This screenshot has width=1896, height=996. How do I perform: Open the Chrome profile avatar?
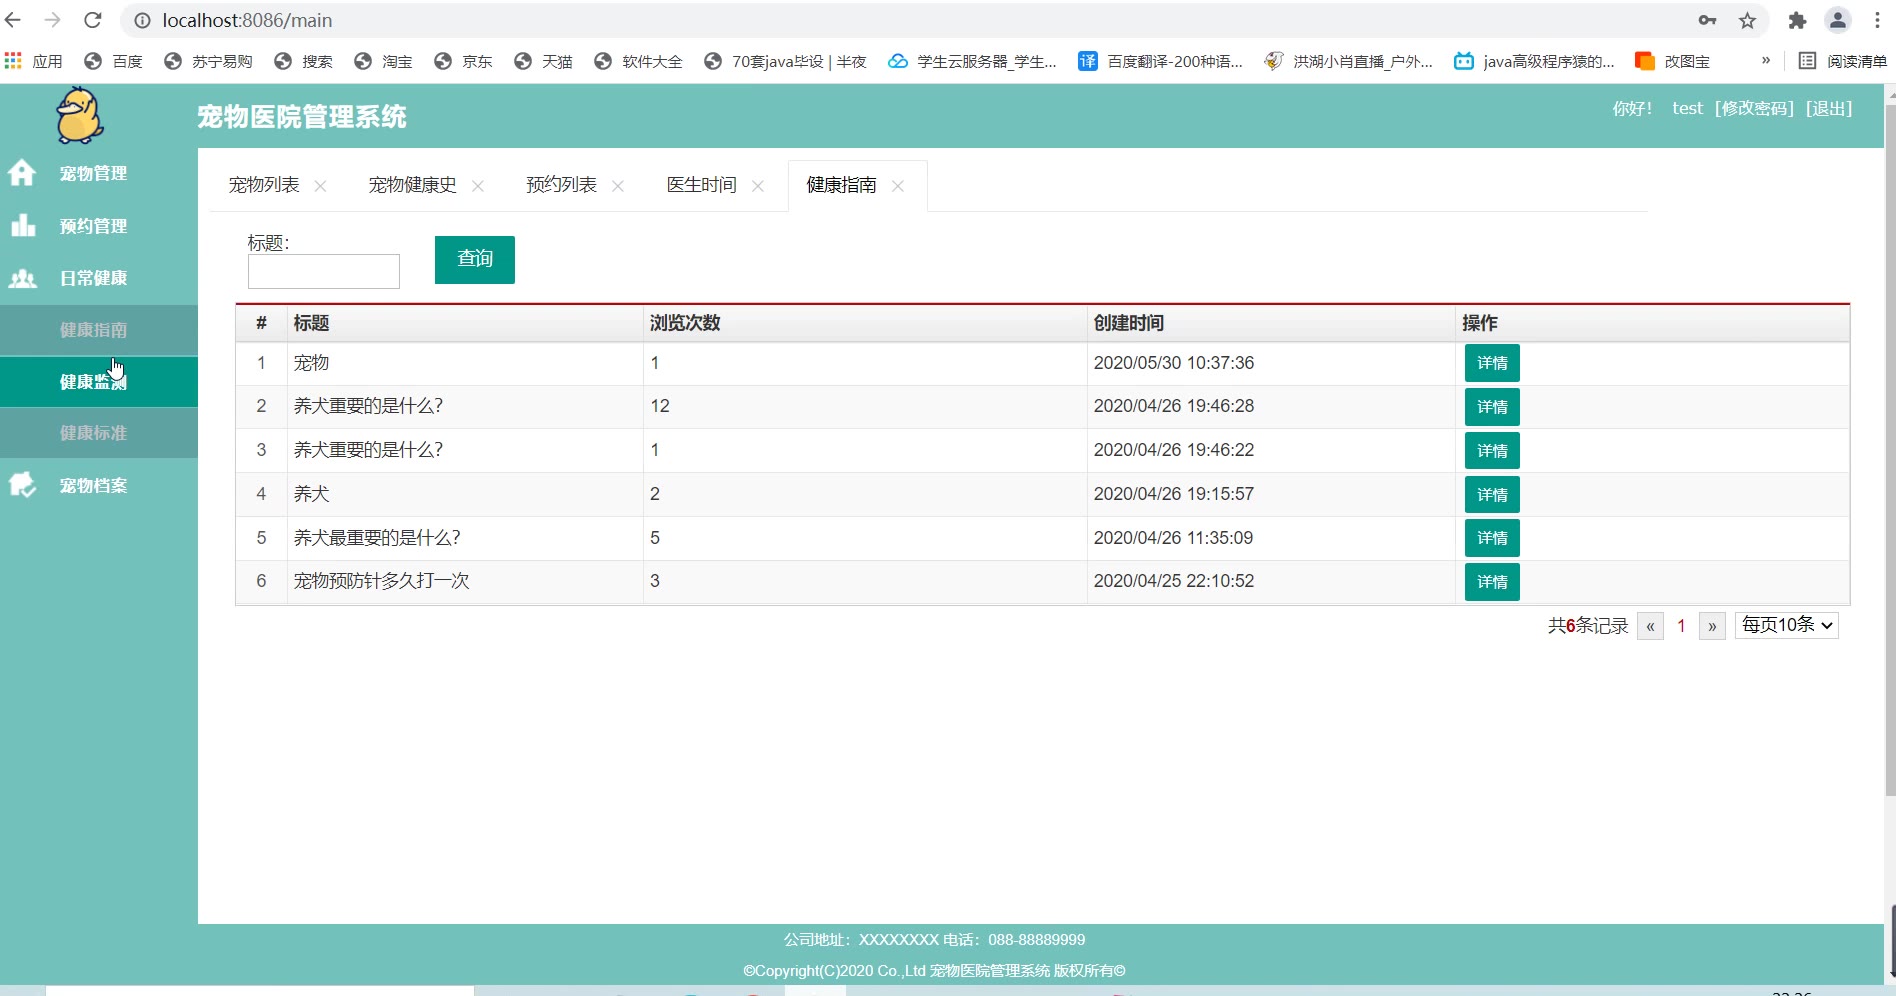pos(1838,20)
